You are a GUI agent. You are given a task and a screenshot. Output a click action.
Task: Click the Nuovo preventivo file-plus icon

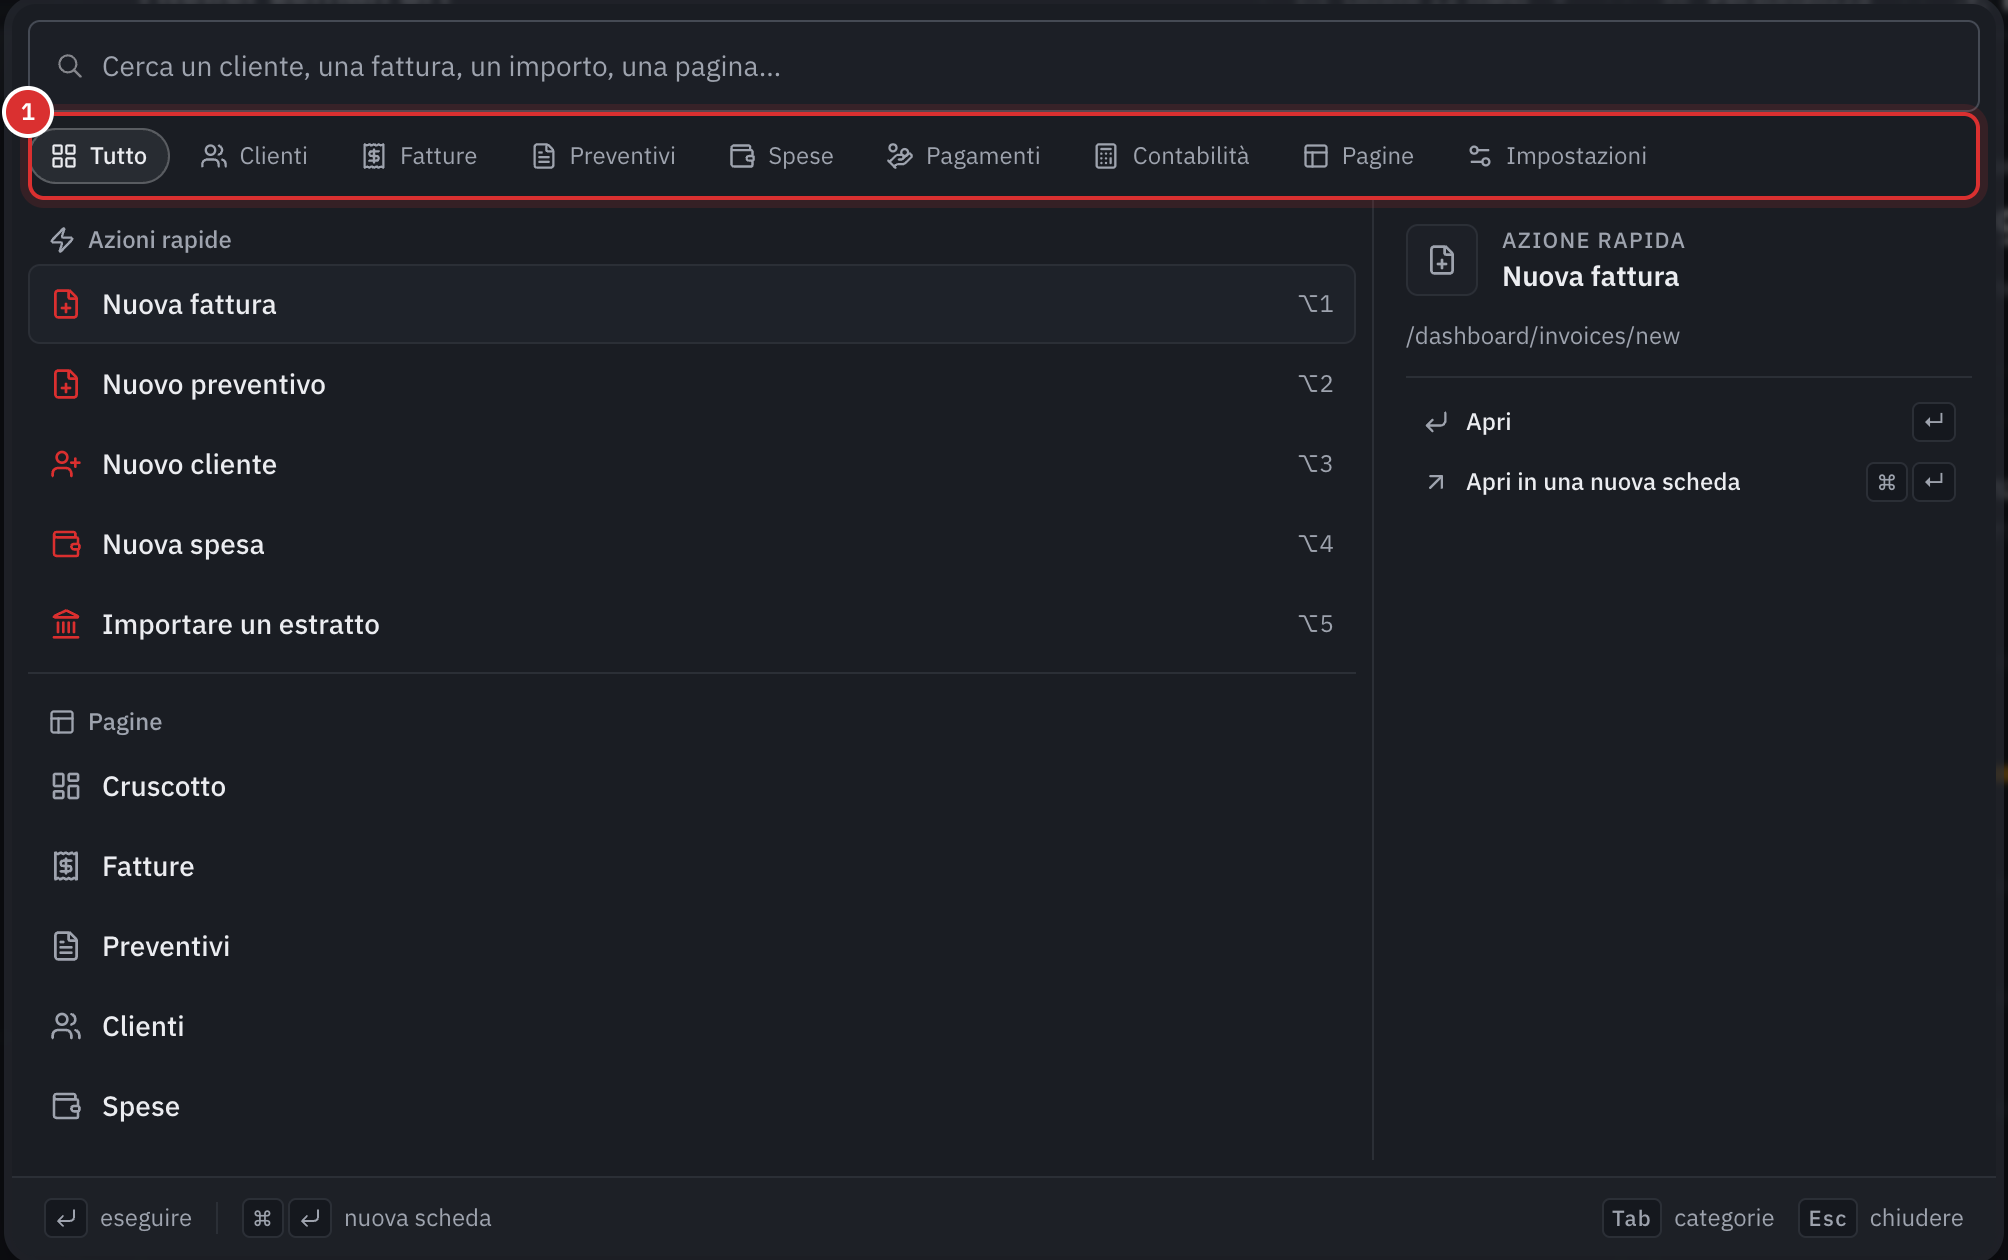(x=66, y=384)
